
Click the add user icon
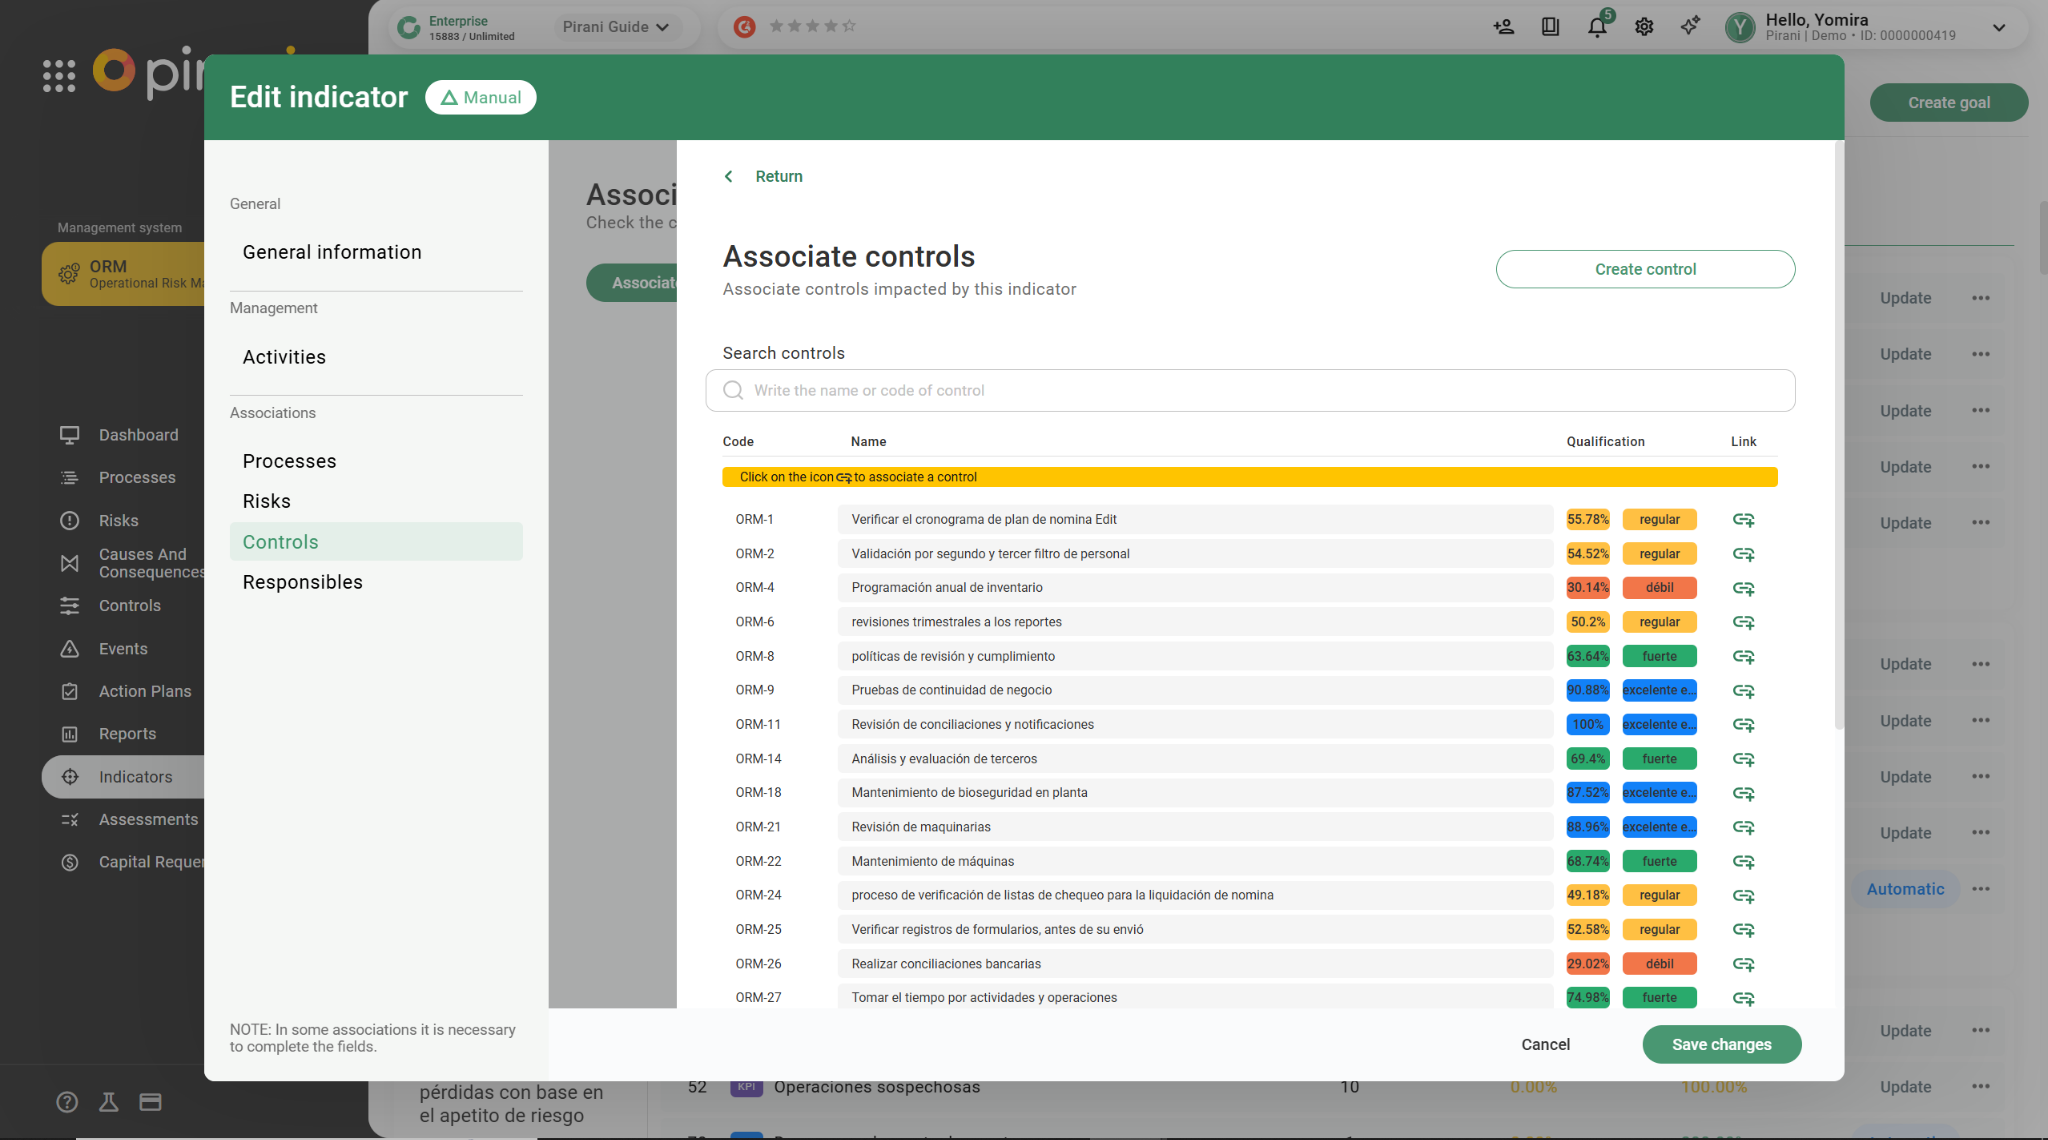pyautogui.click(x=1503, y=27)
